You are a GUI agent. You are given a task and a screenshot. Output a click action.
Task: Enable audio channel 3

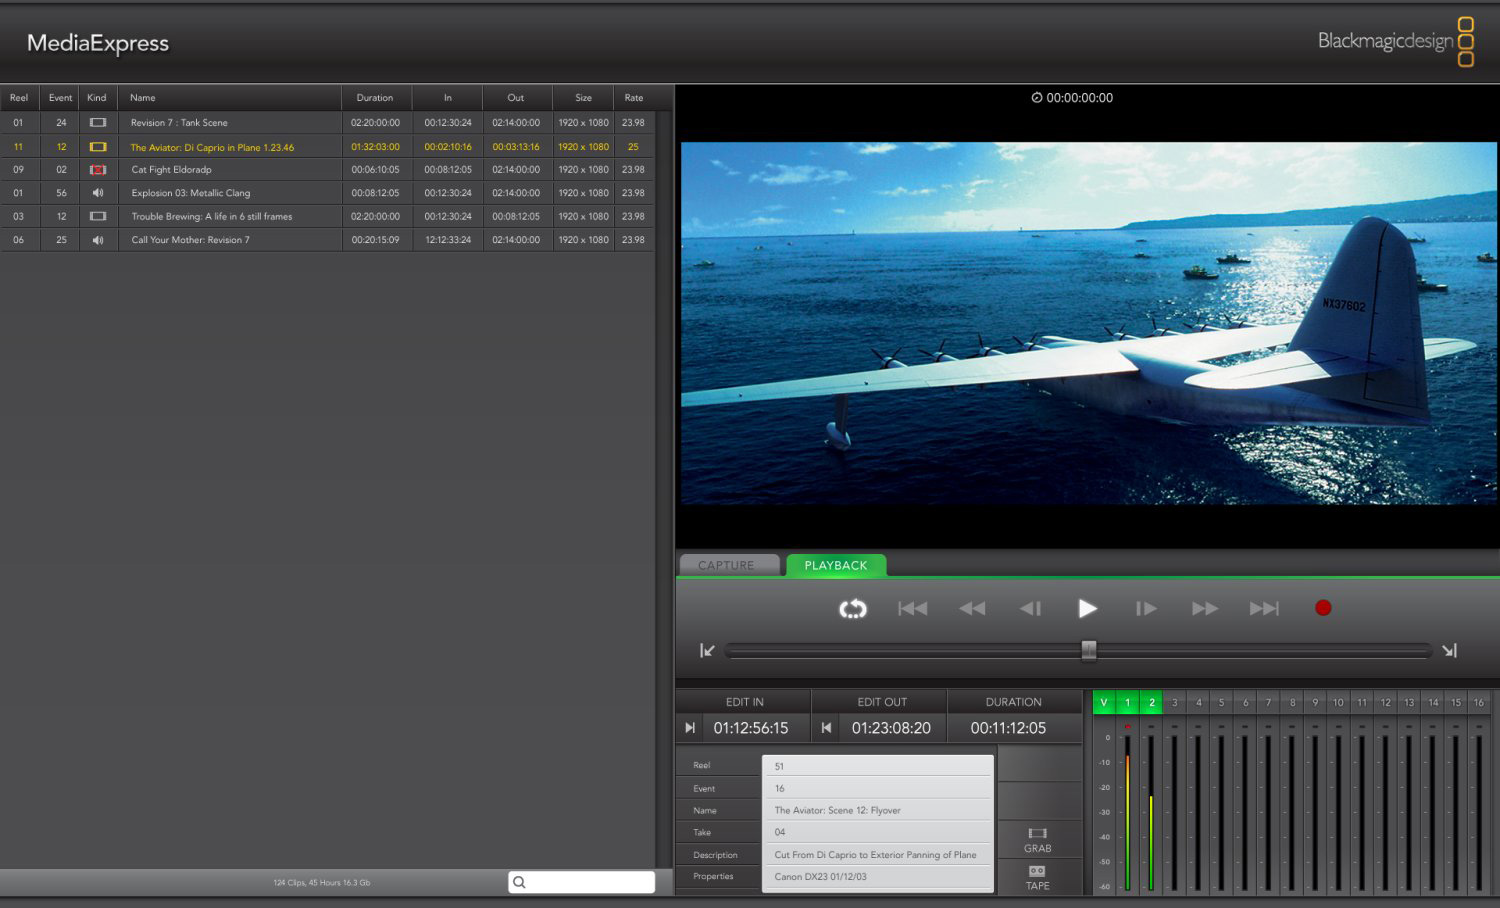1175,702
